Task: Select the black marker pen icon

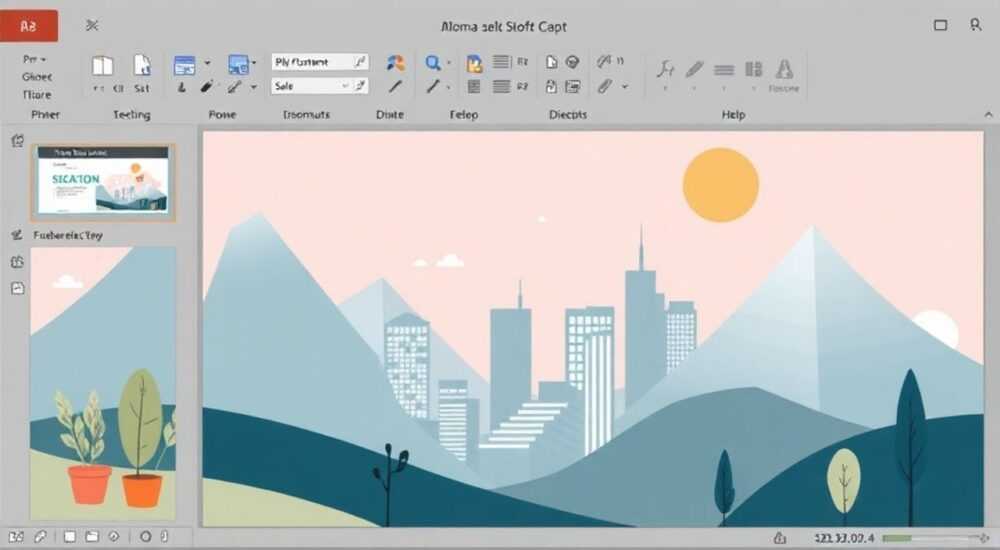Action: 207,86
